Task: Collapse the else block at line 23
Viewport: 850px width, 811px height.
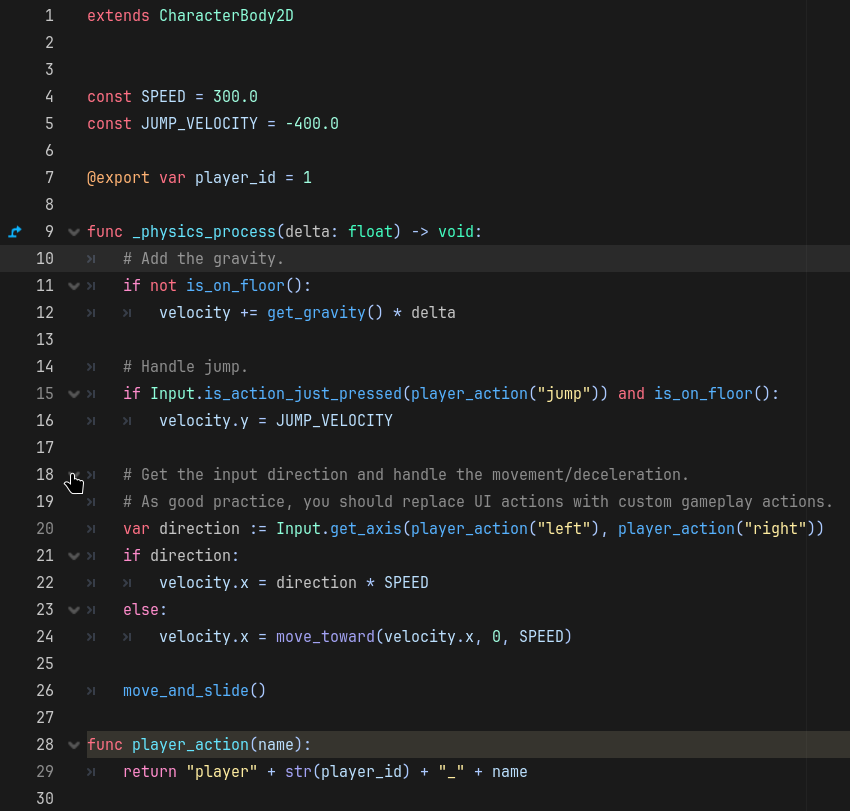Action: coord(74,610)
